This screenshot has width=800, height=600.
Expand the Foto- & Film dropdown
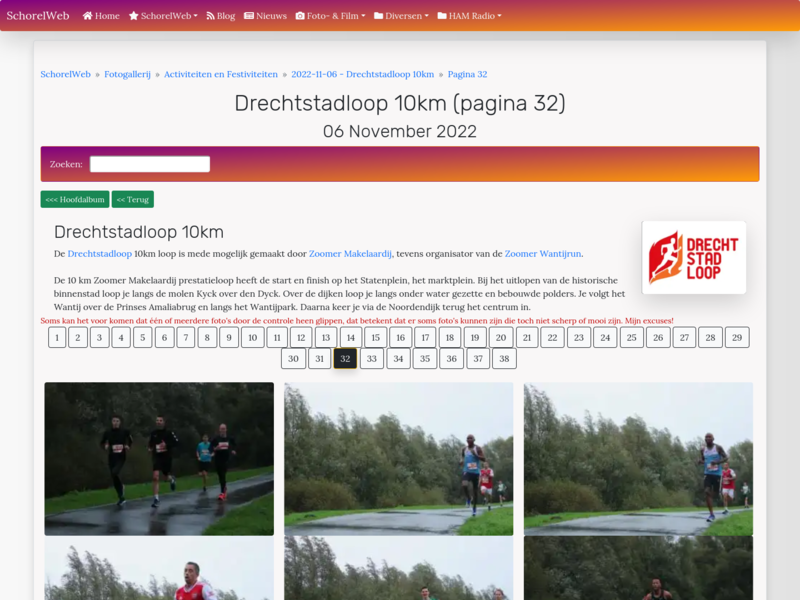point(331,16)
